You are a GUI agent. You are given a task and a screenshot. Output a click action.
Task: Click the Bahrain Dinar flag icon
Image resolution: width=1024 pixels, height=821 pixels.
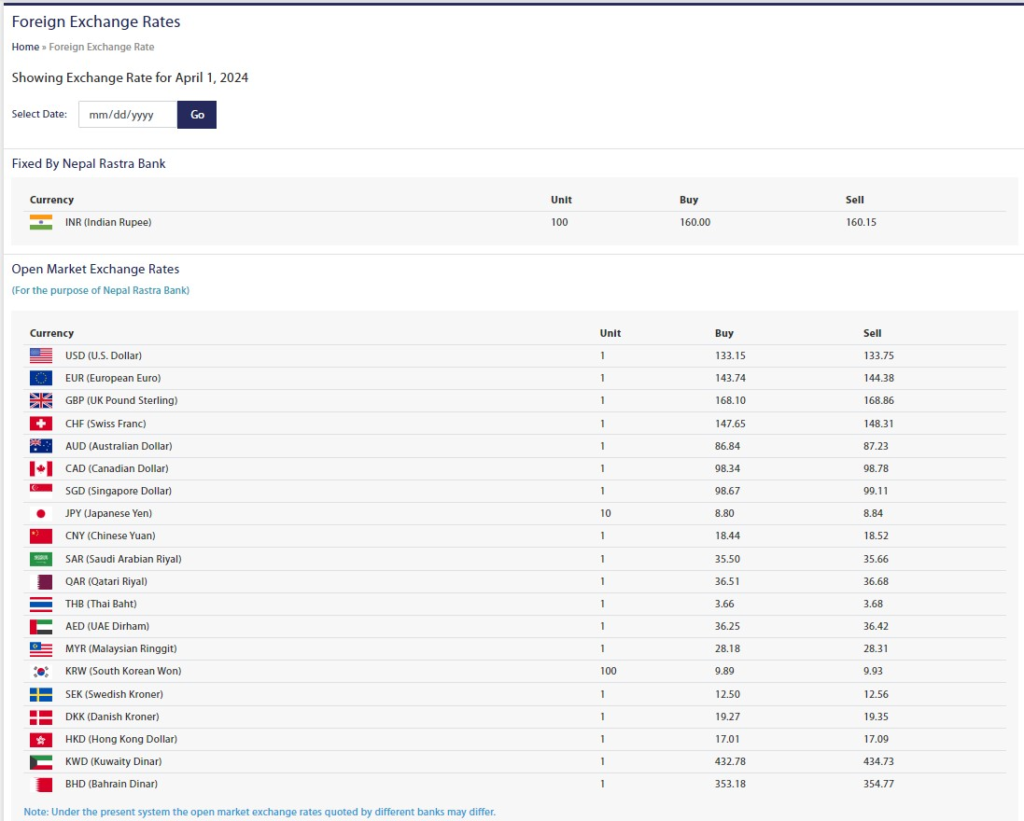point(41,785)
